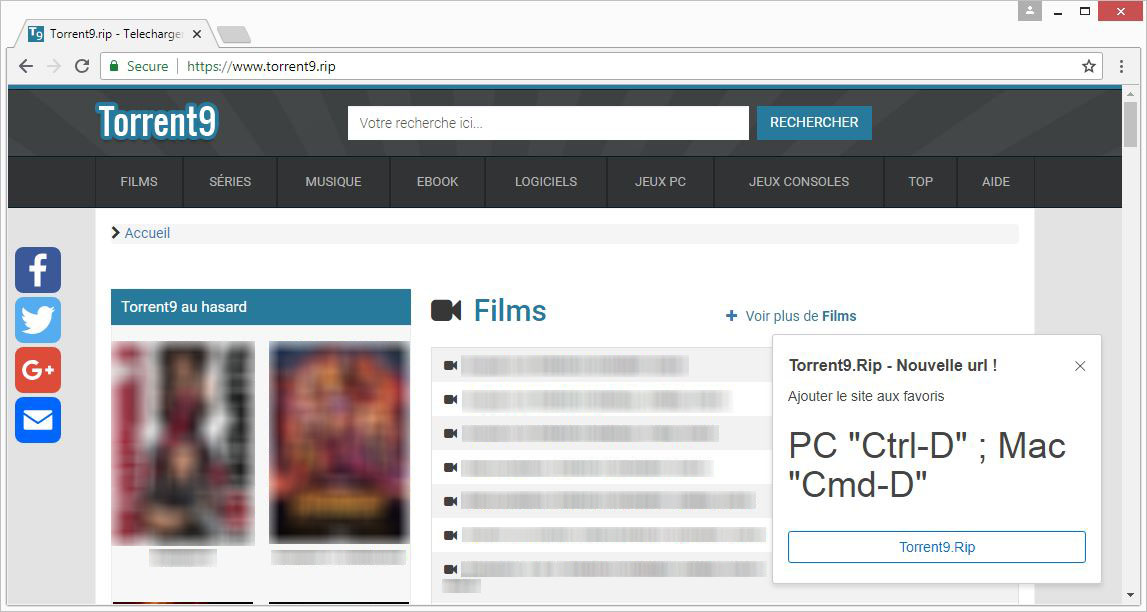Open a new browser tab
This screenshot has height=612, width=1147.
[x=234, y=34]
